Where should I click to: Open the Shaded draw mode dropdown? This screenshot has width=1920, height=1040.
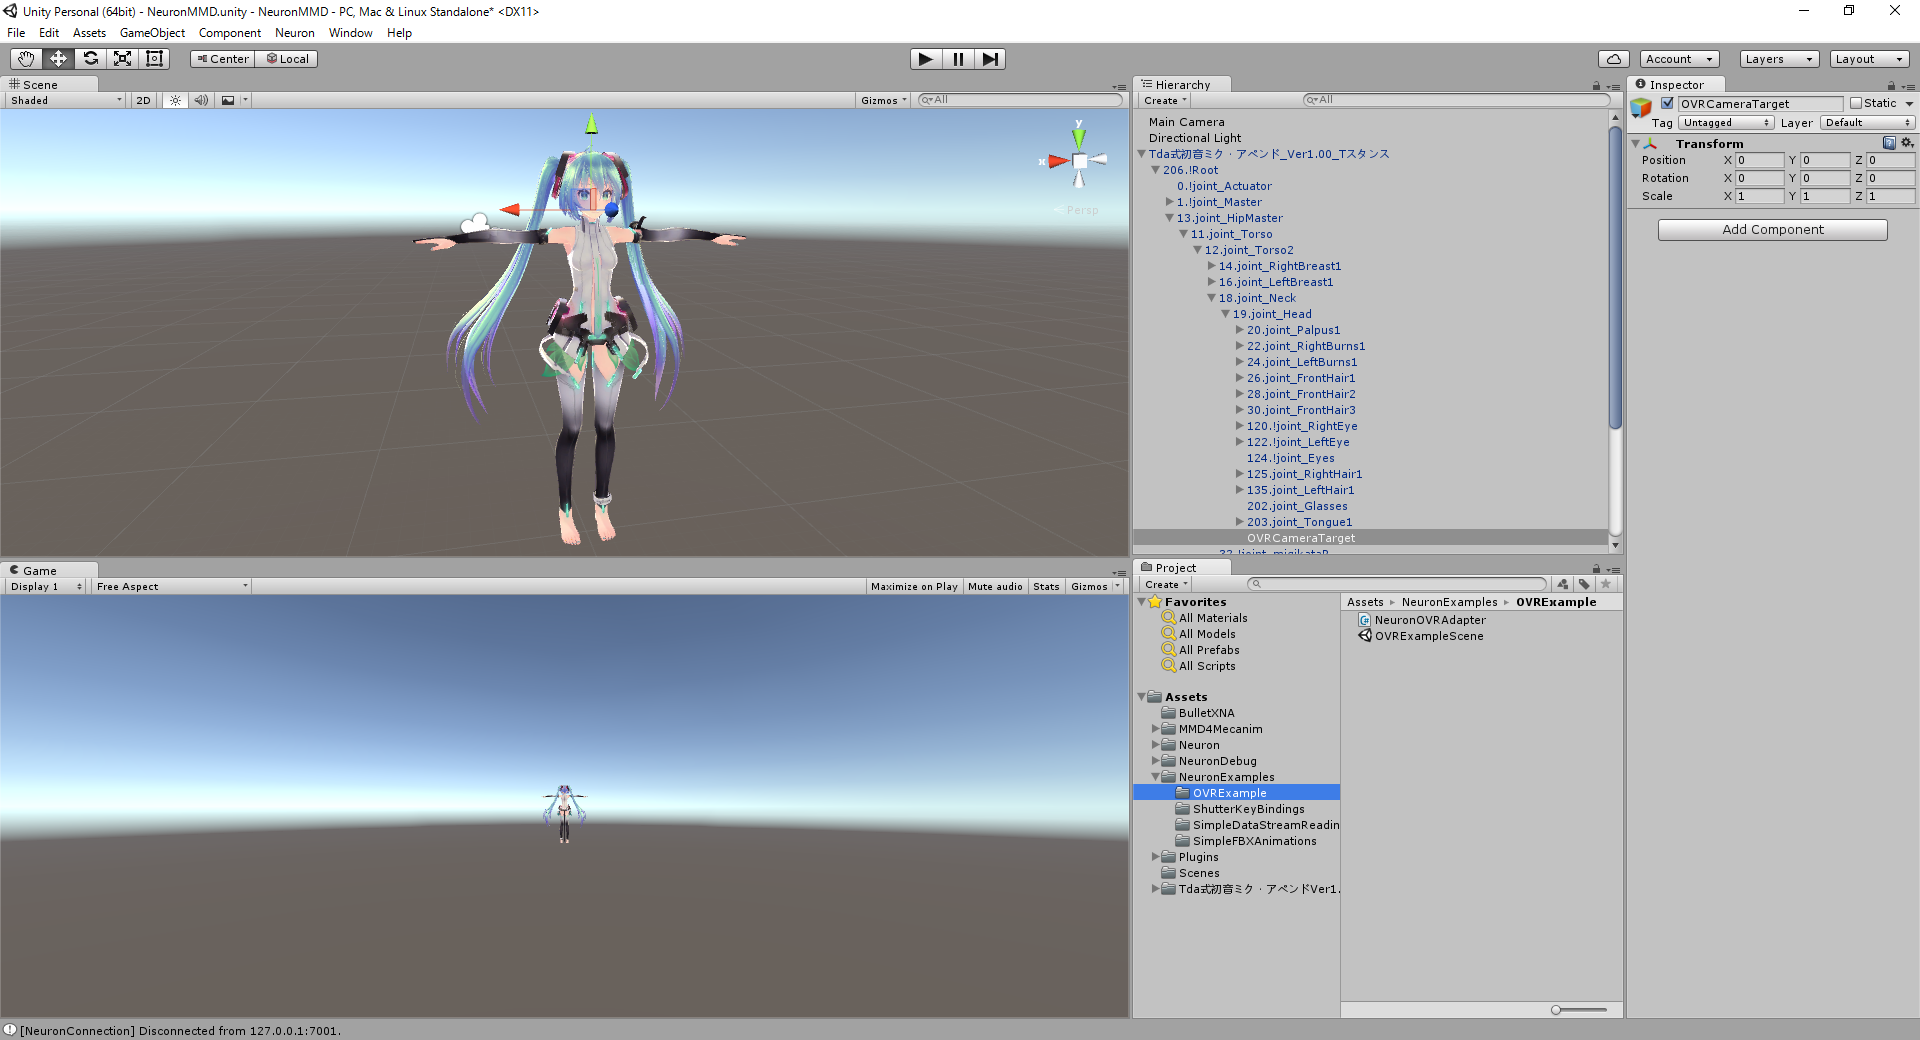tap(62, 100)
